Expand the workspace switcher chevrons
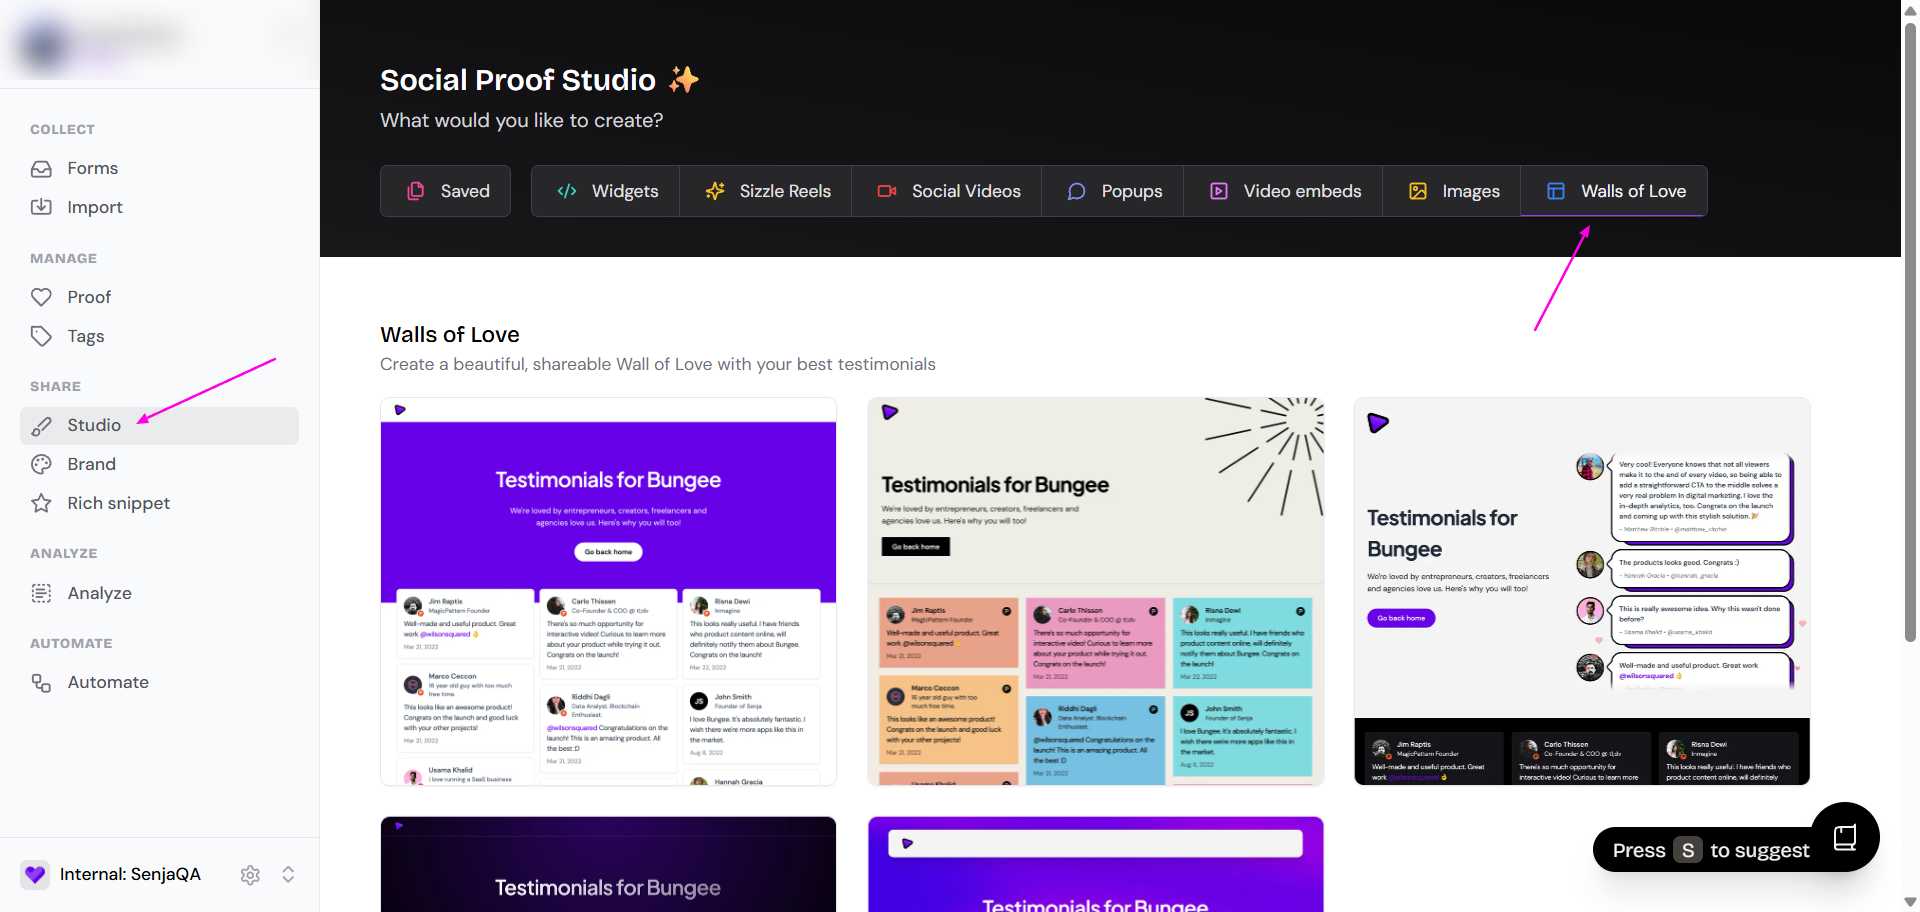 (x=288, y=875)
